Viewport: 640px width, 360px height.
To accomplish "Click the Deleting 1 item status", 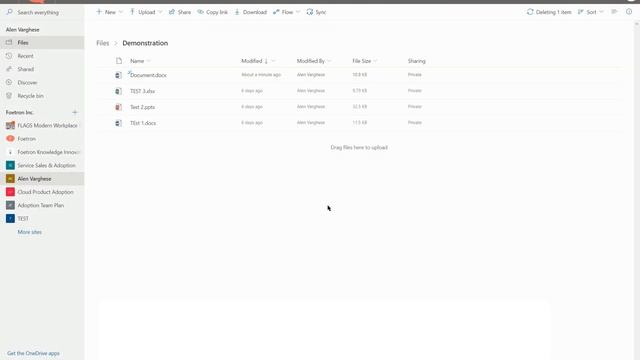I will tap(549, 12).
